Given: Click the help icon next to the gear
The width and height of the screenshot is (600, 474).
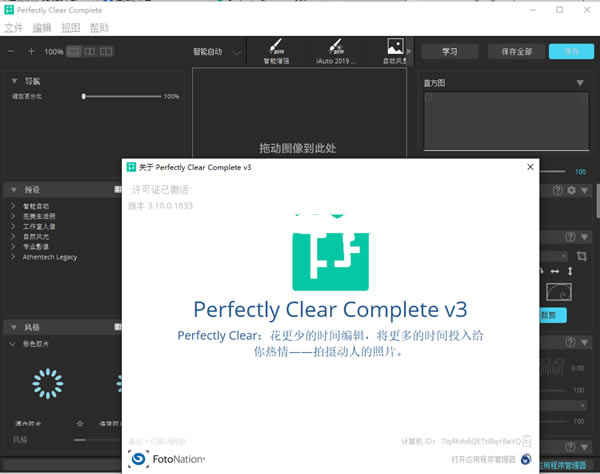Looking at the screenshot, I should click(558, 190).
